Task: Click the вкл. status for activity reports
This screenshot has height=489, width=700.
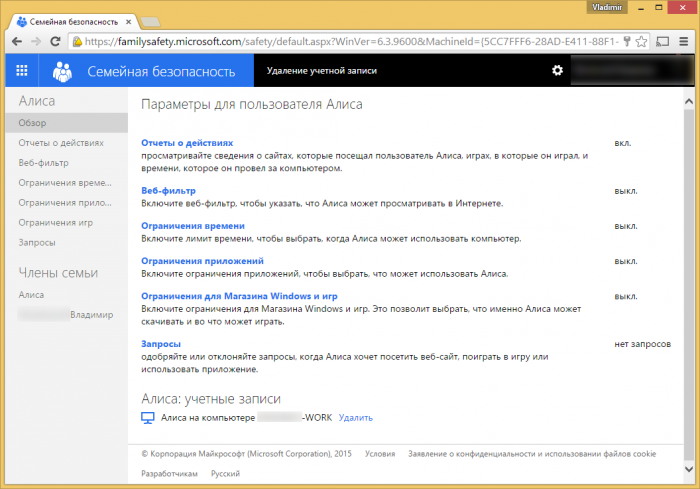Action: coord(622,143)
